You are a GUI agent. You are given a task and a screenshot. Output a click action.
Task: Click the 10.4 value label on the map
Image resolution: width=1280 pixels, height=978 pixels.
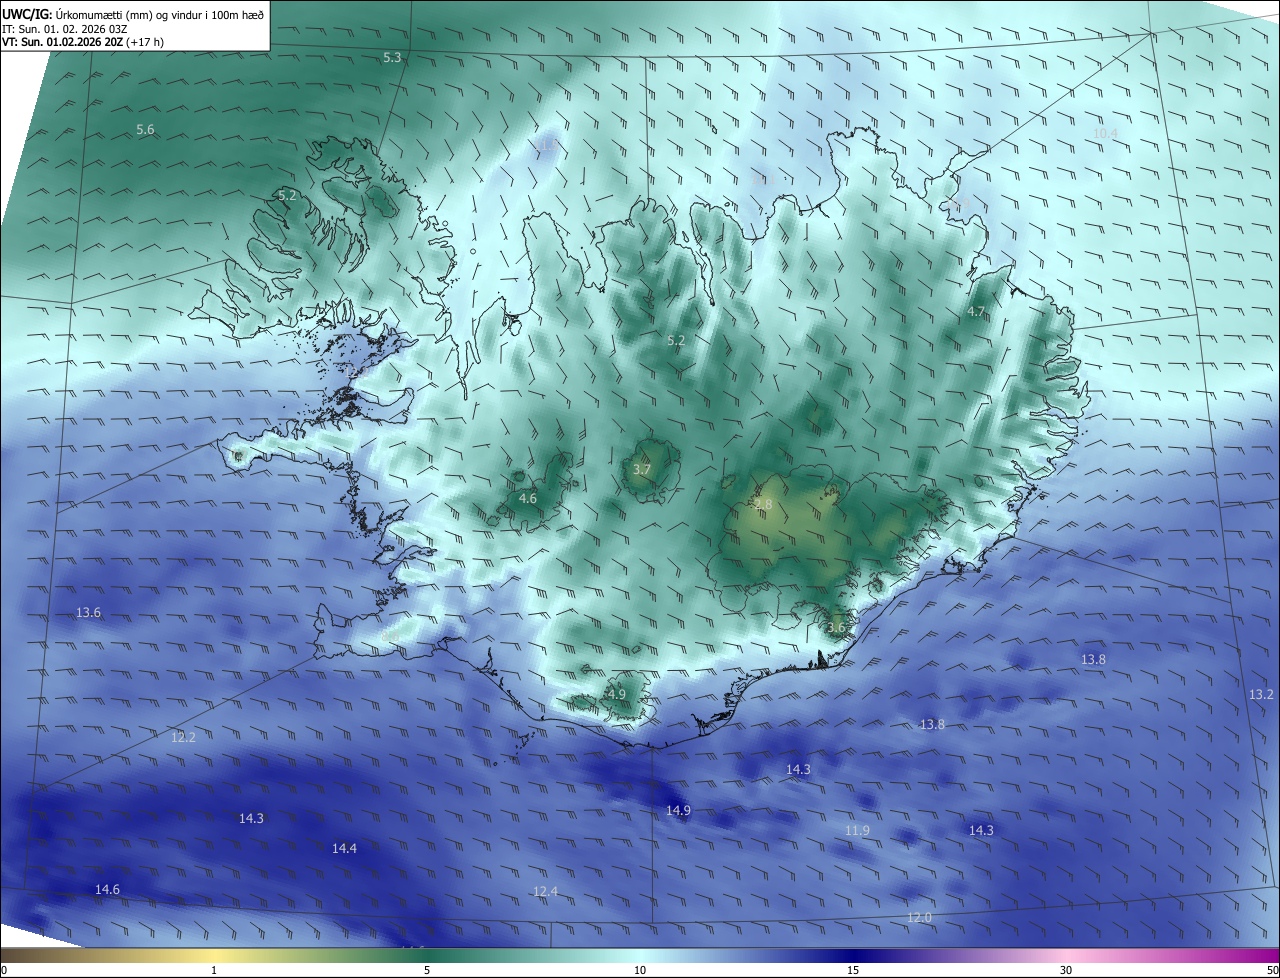coord(1105,133)
